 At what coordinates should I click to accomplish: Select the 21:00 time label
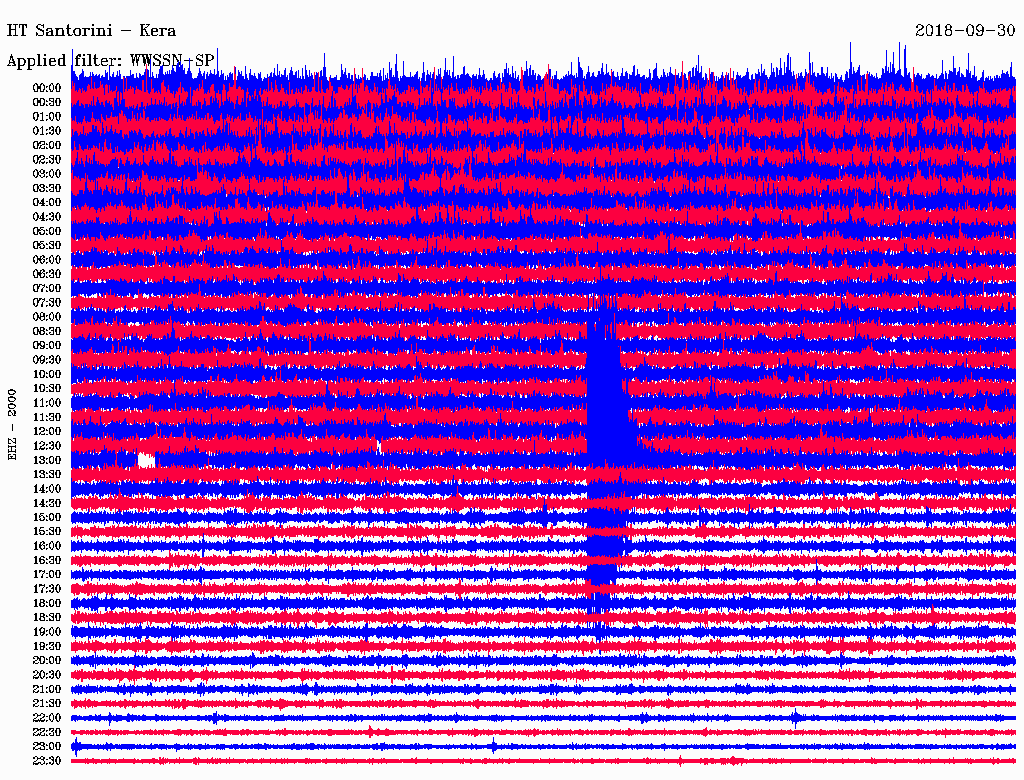[47, 690]
